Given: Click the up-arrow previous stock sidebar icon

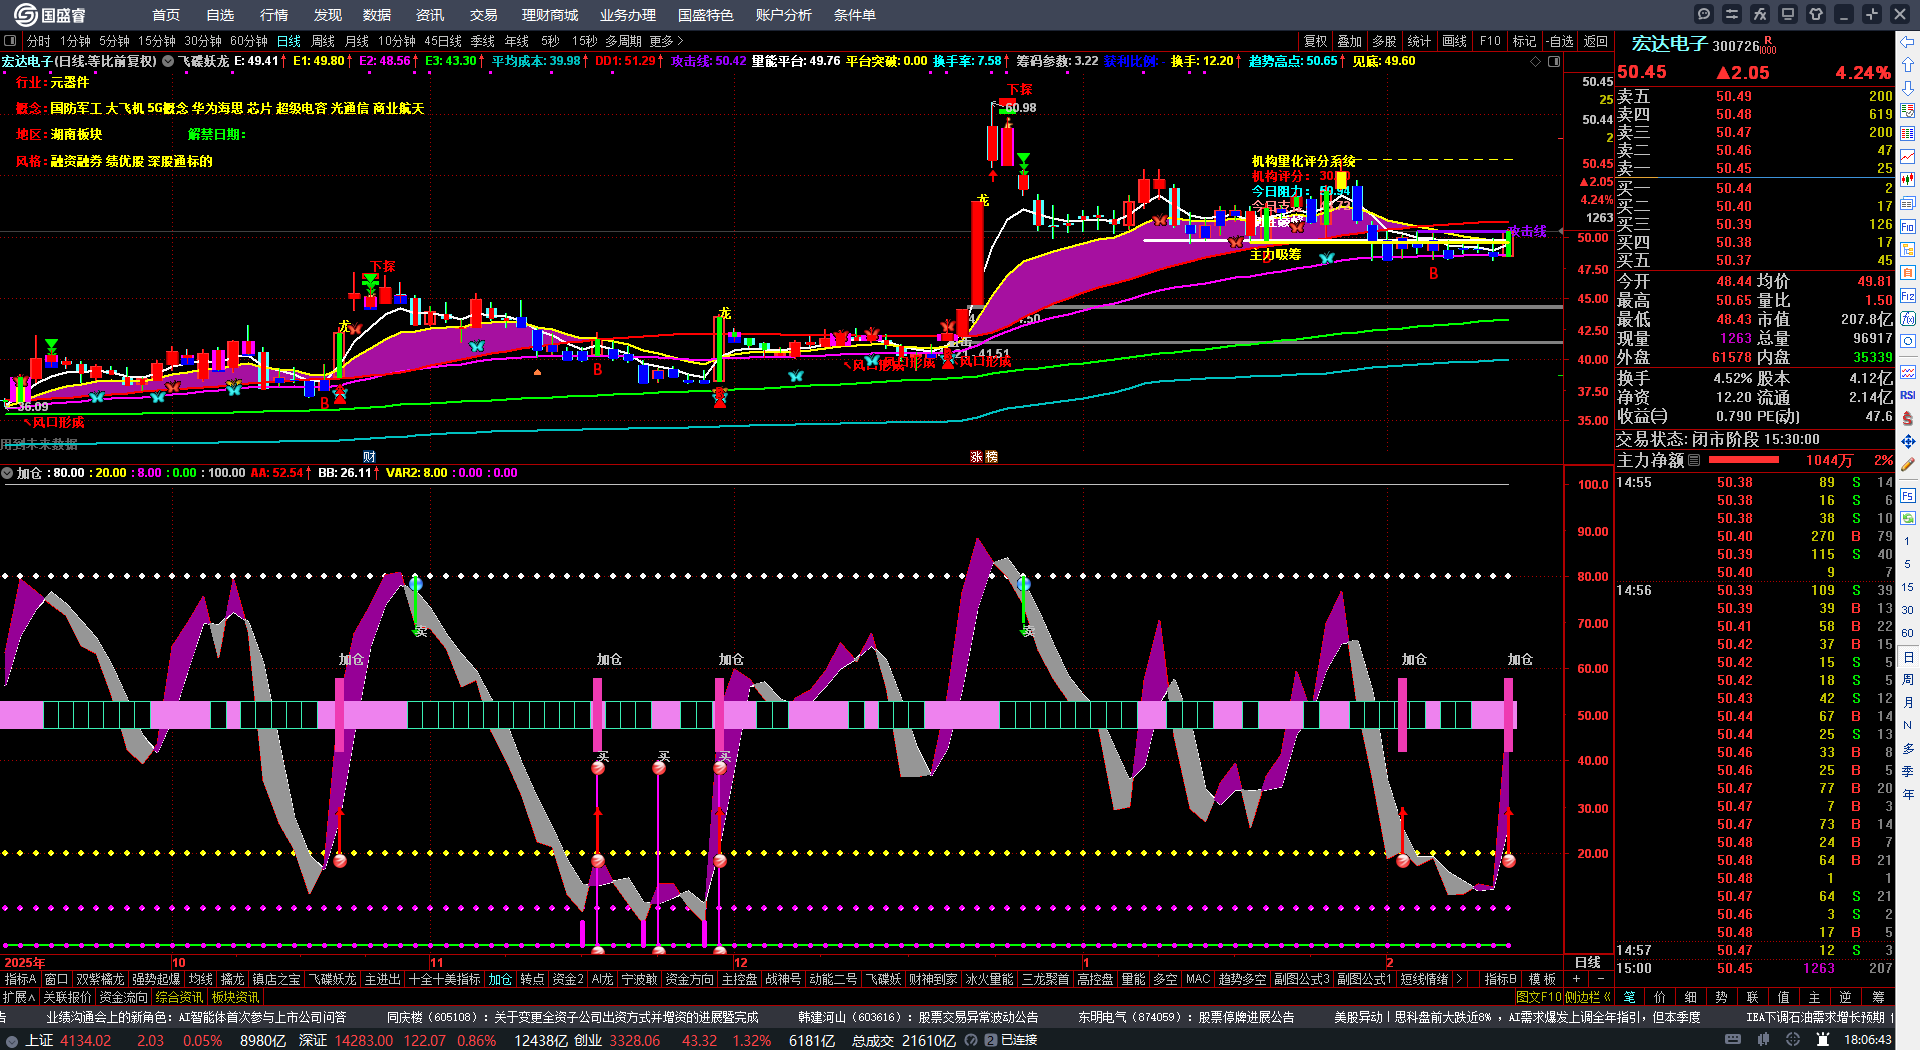Looking at the screenshot, I should coord(1908,64).
